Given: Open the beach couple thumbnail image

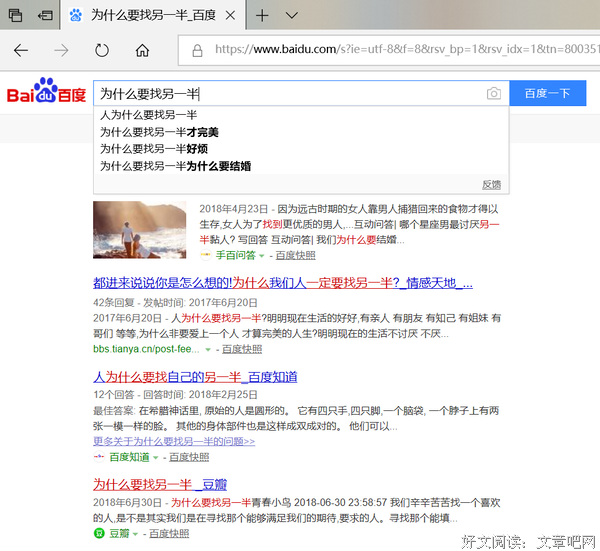Looking at the screenshot, I should (139, 230).
